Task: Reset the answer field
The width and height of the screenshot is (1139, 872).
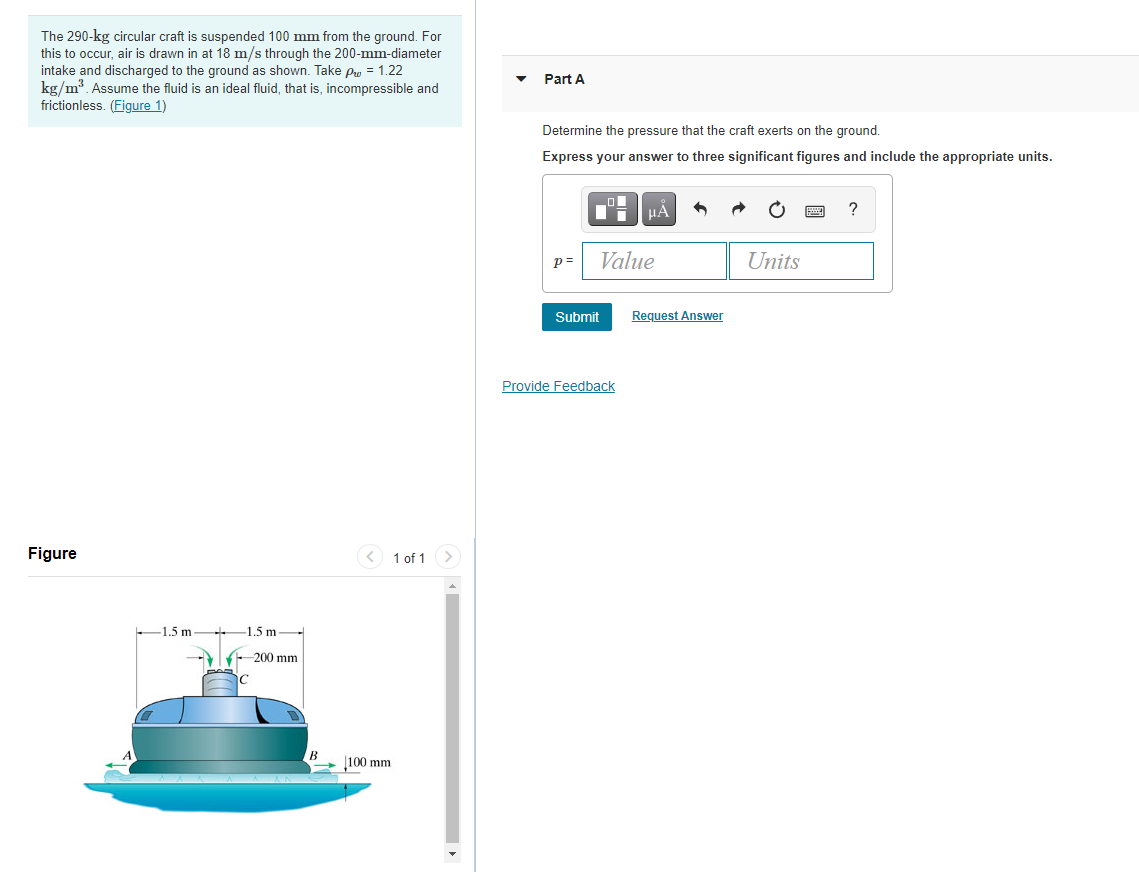Action: tap(777, 210)
